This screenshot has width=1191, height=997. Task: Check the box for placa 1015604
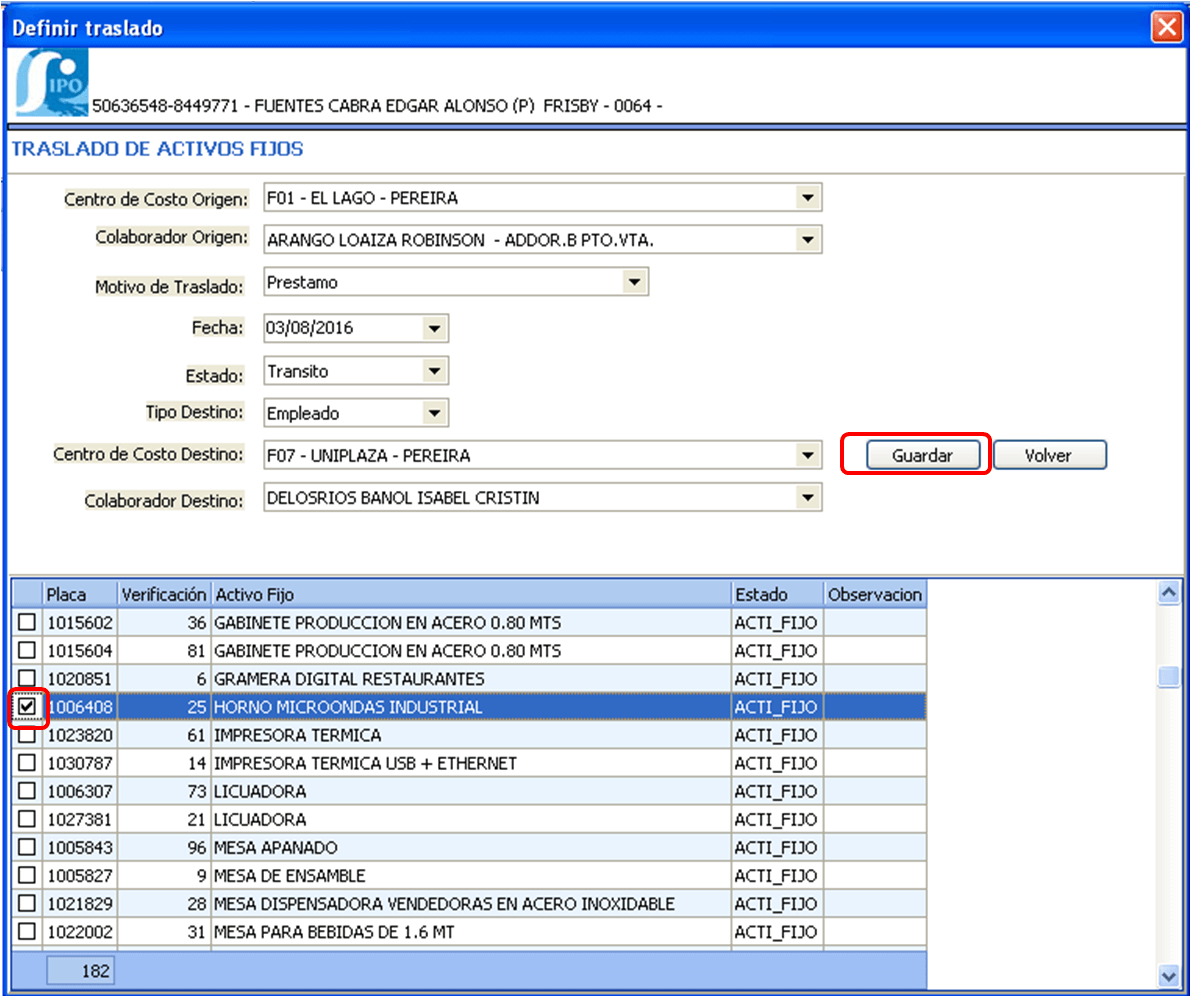click(27, 651)
